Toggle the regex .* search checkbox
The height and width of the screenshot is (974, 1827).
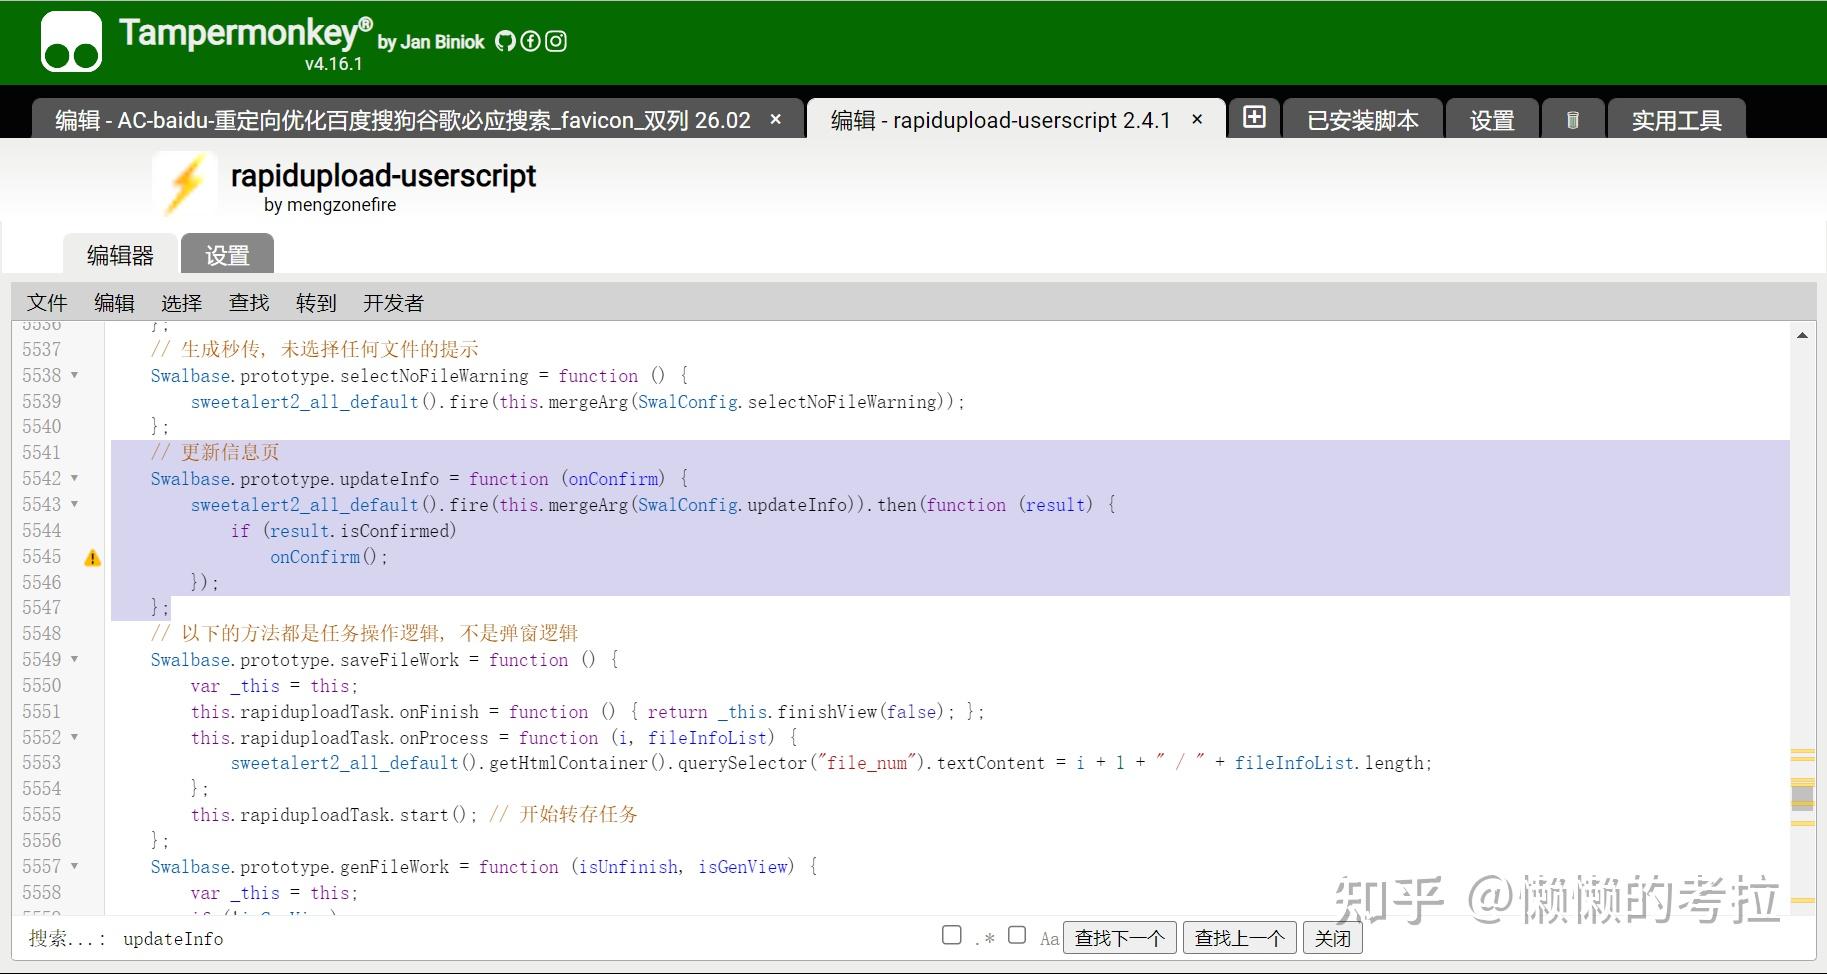pos(952,935)
